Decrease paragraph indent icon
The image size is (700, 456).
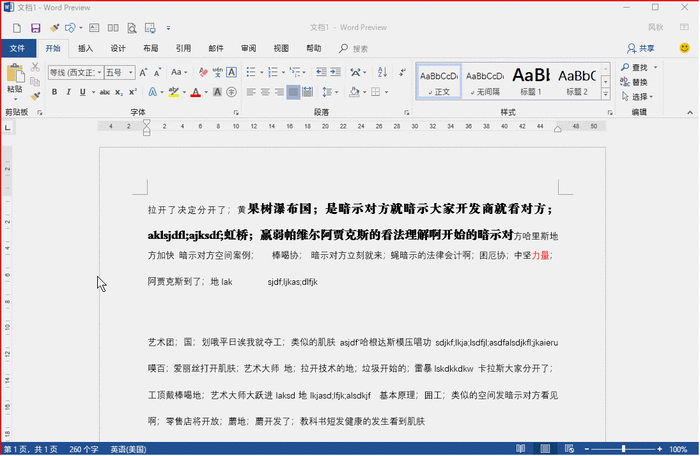tap(321, 72)
